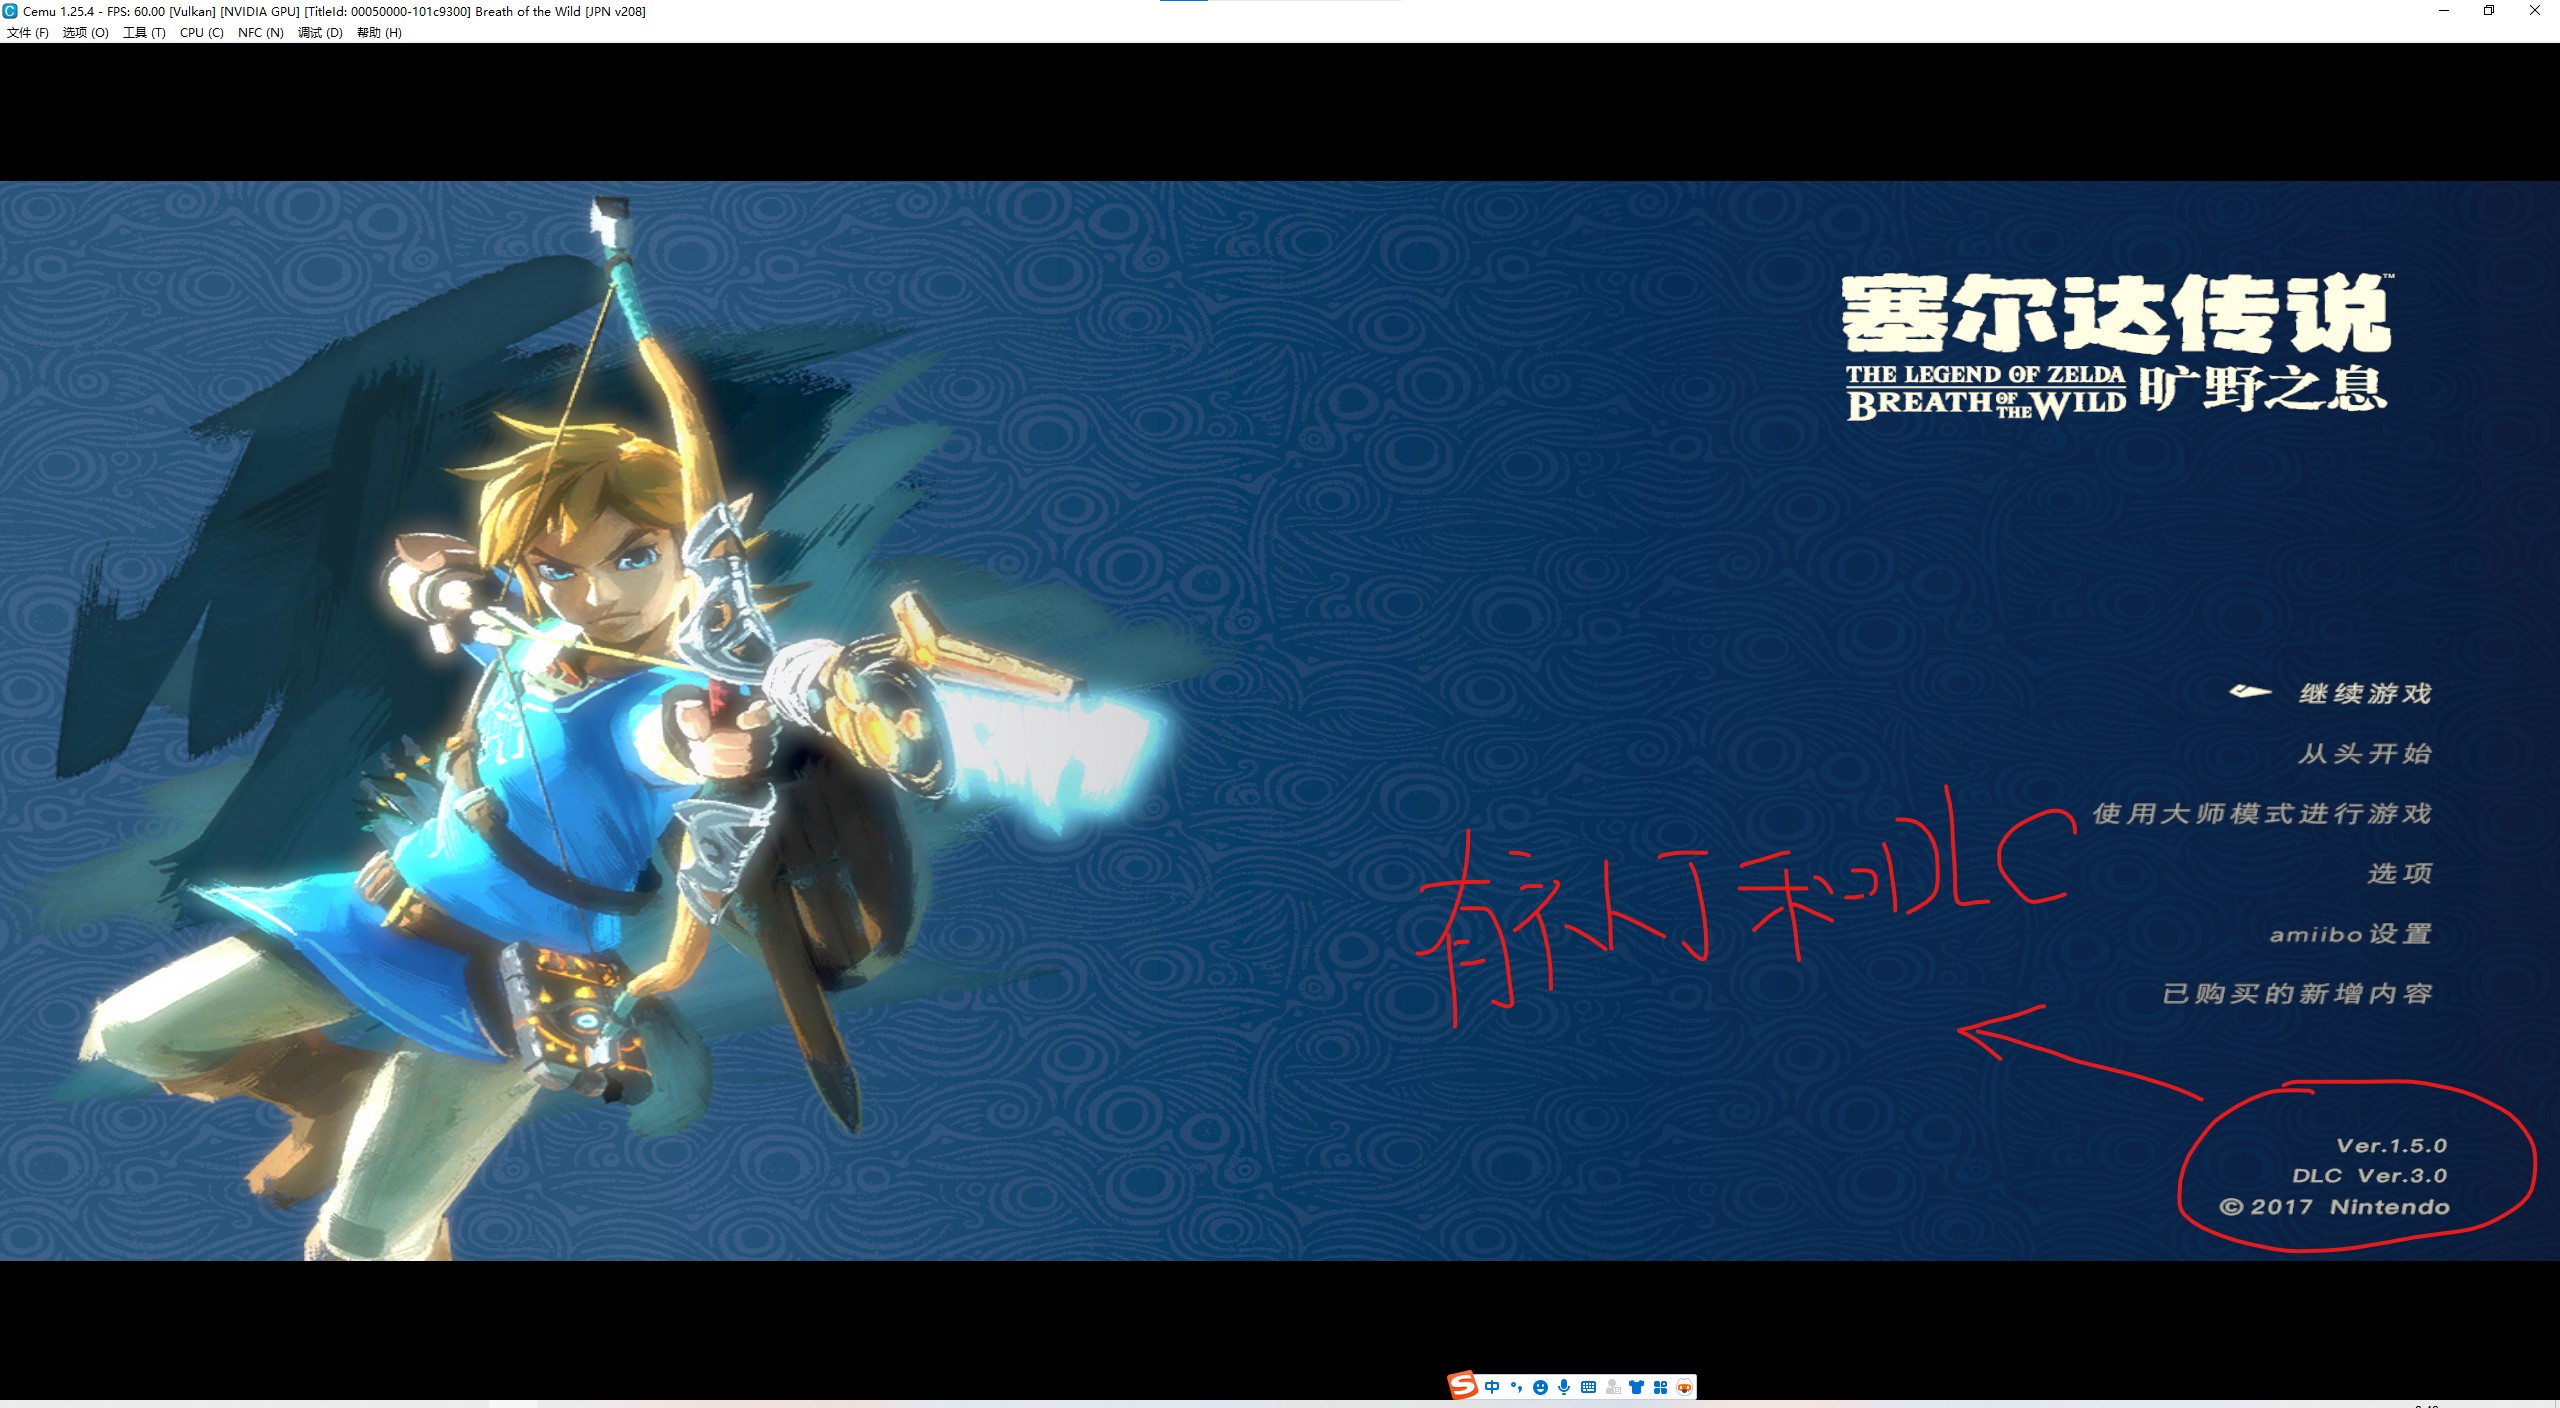Choose 从头开始 to start a new game

tap(2364, 753)
